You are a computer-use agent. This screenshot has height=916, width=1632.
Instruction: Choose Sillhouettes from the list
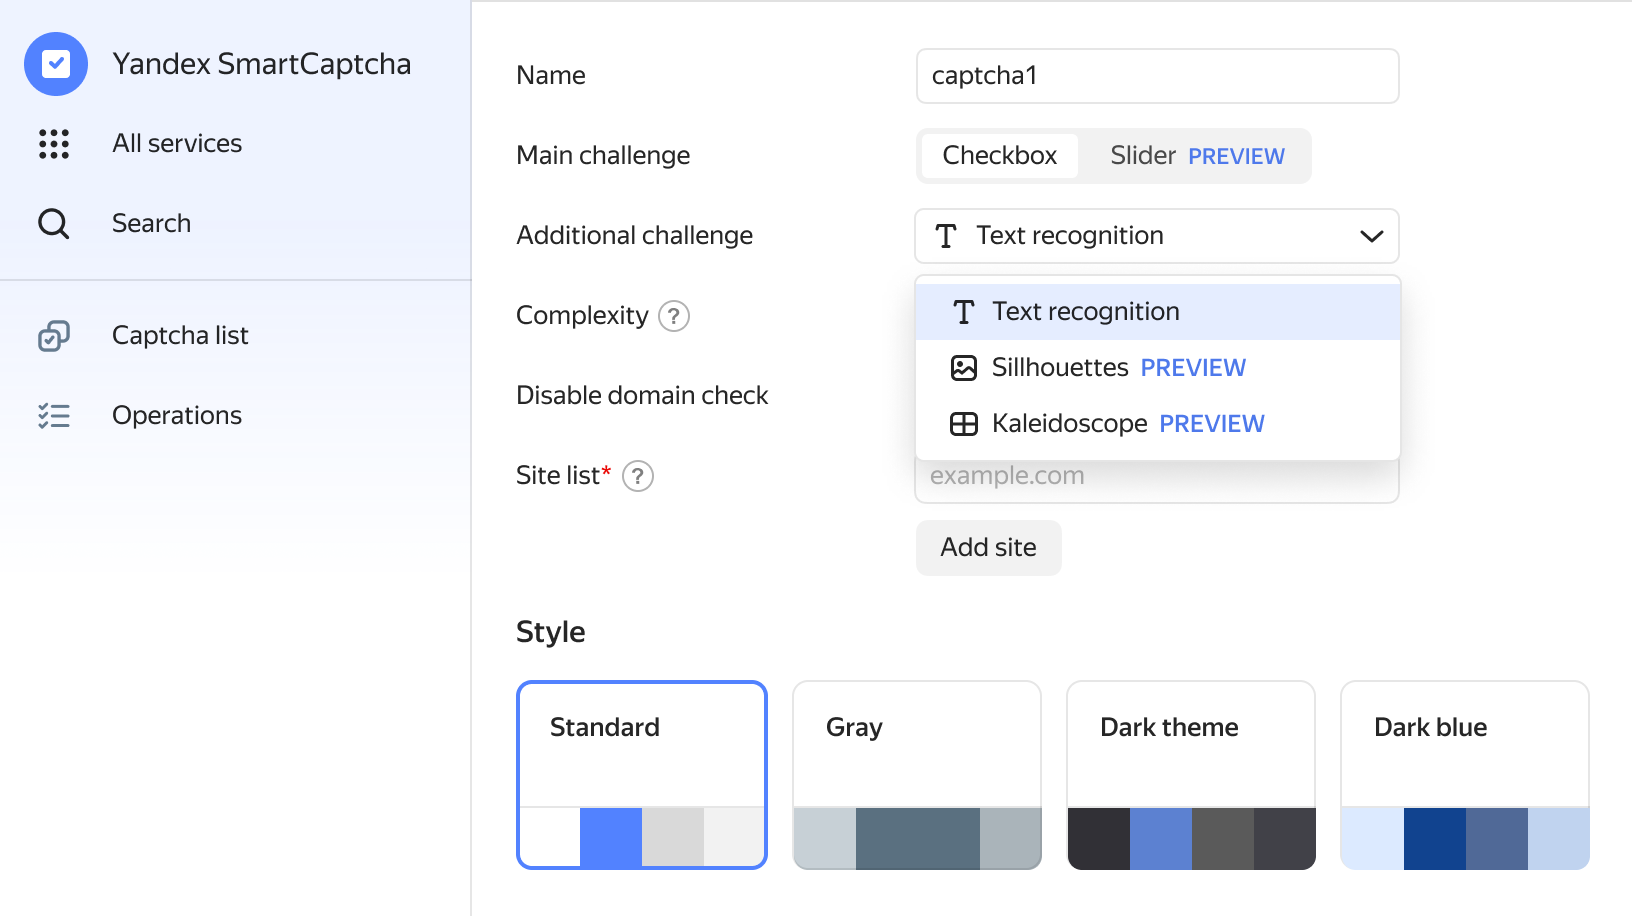1158,368
